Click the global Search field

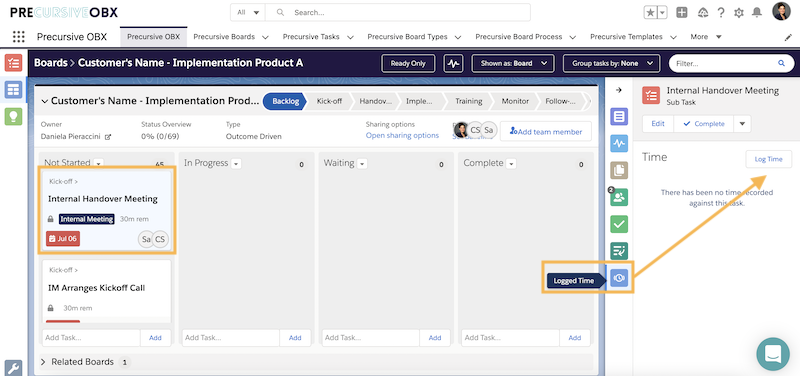397,12
